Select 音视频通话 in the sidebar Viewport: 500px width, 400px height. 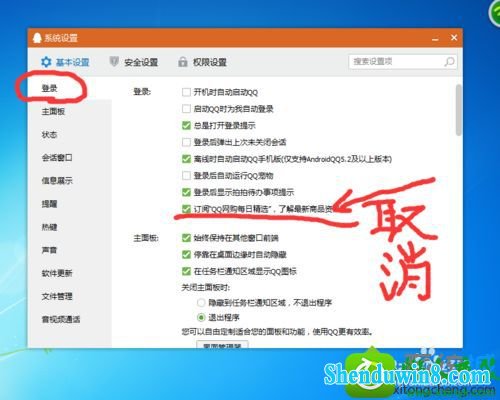click(61, 319)
